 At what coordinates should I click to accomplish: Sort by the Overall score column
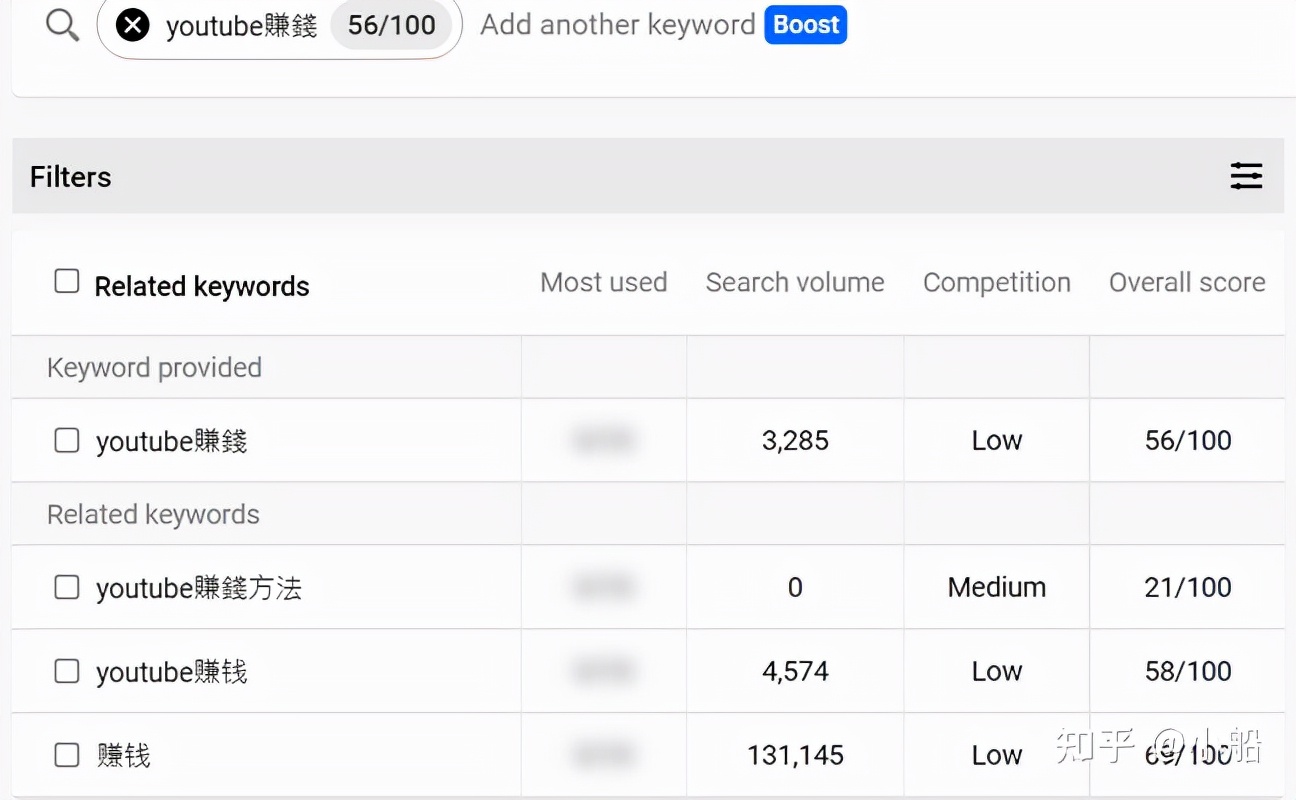click(1186, 282)
